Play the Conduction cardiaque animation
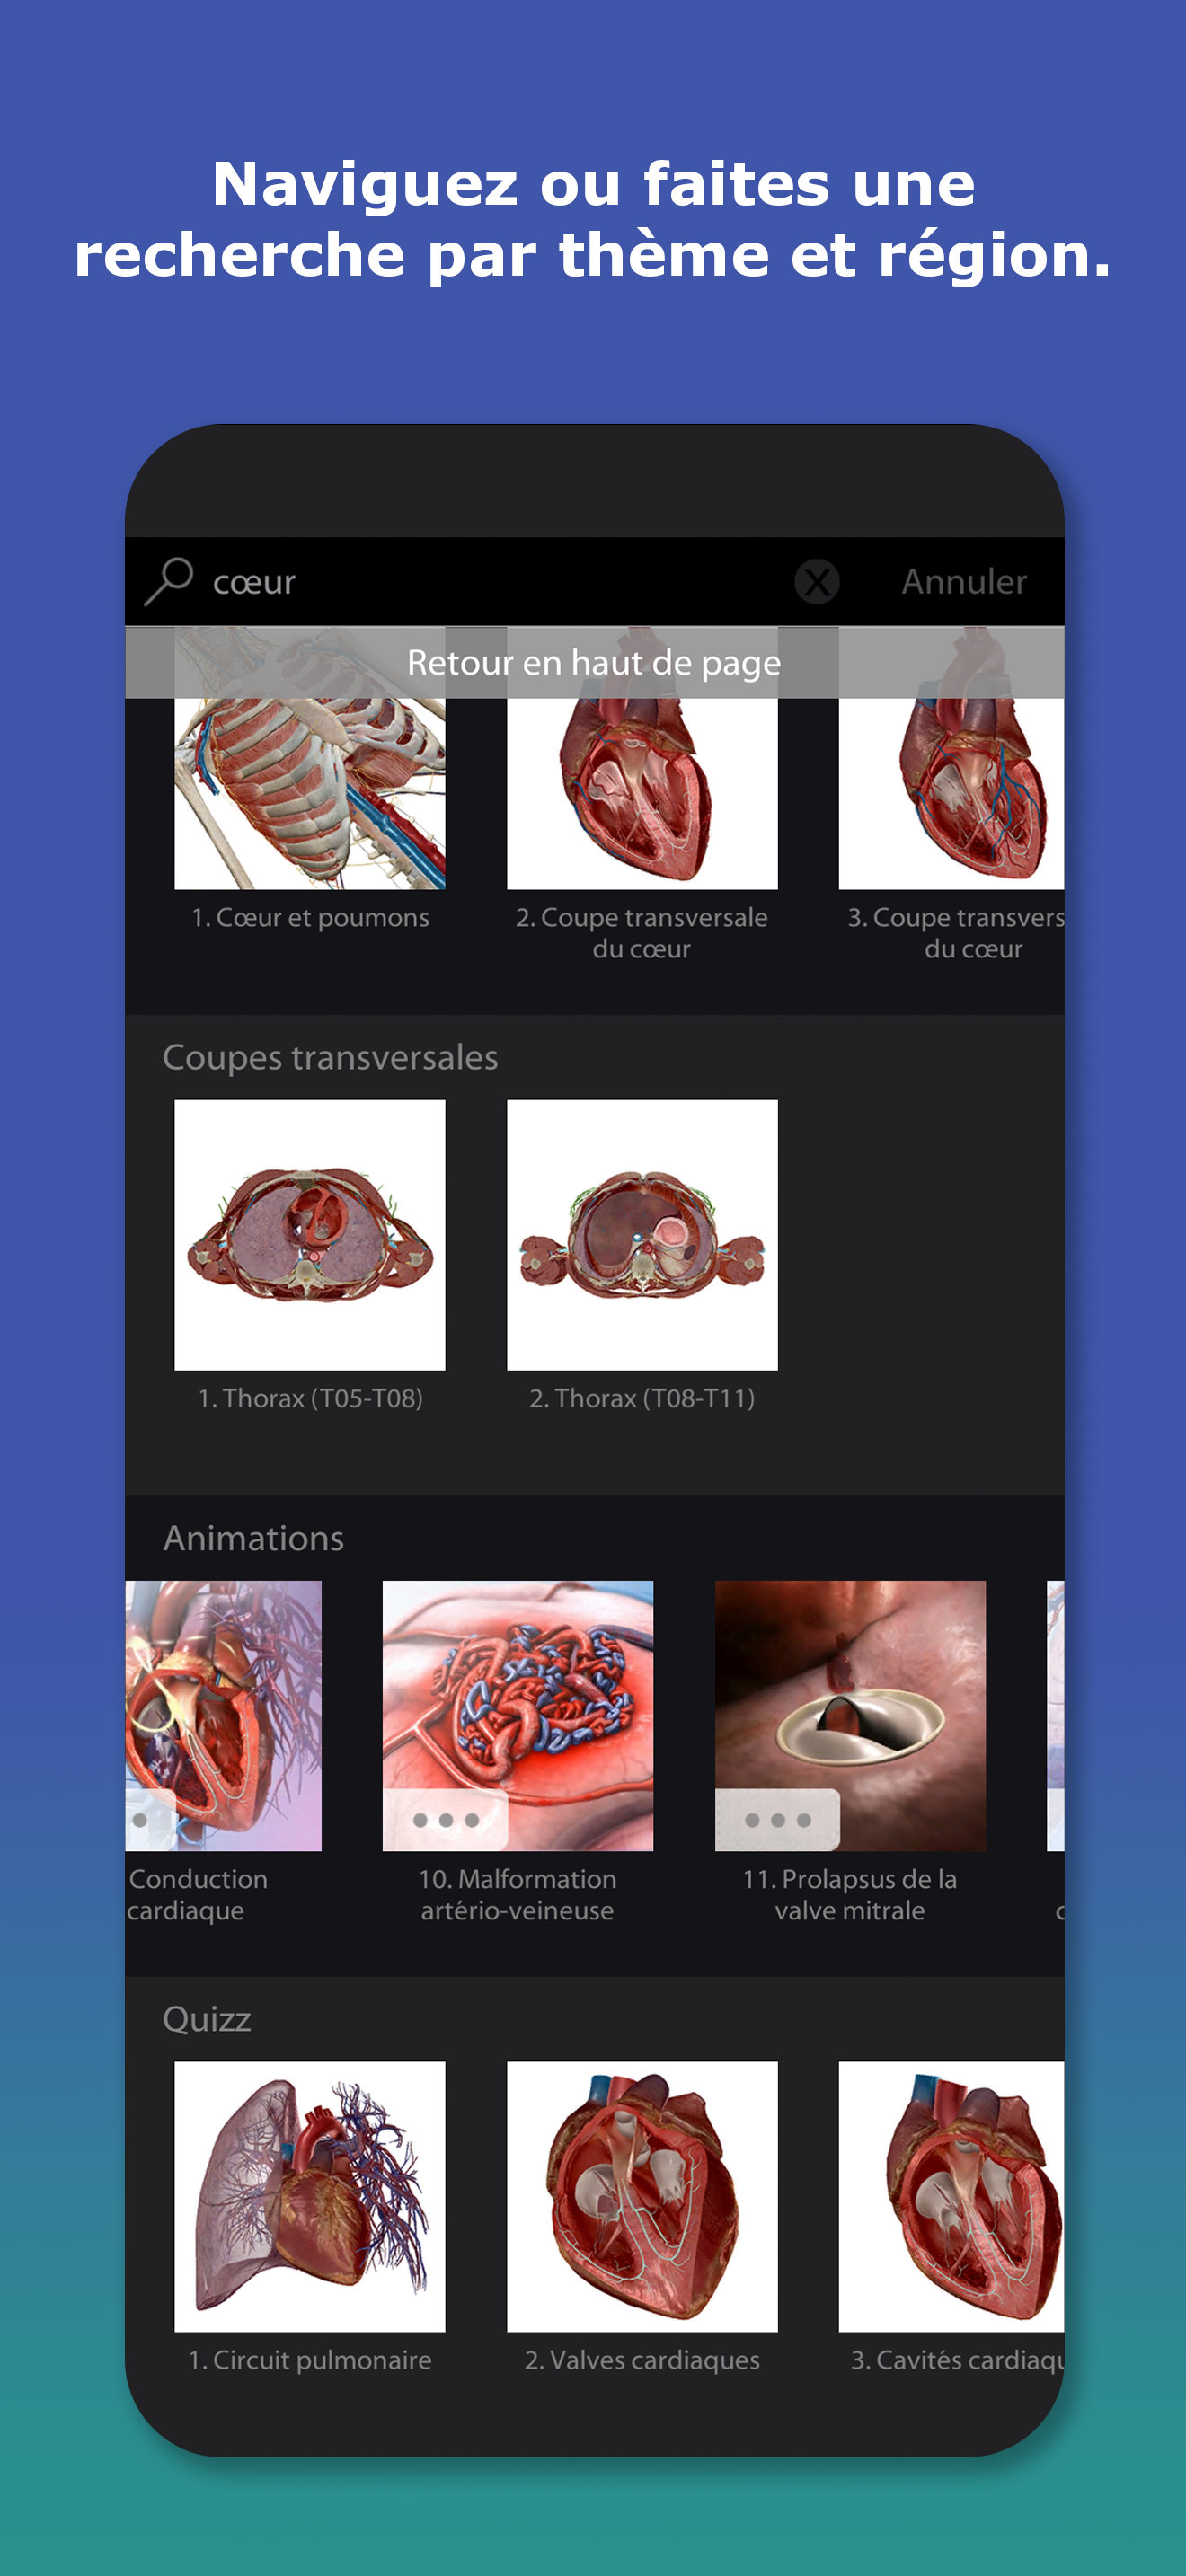This screenshot has height=2576, width=1186. [x=223, y=1715]
